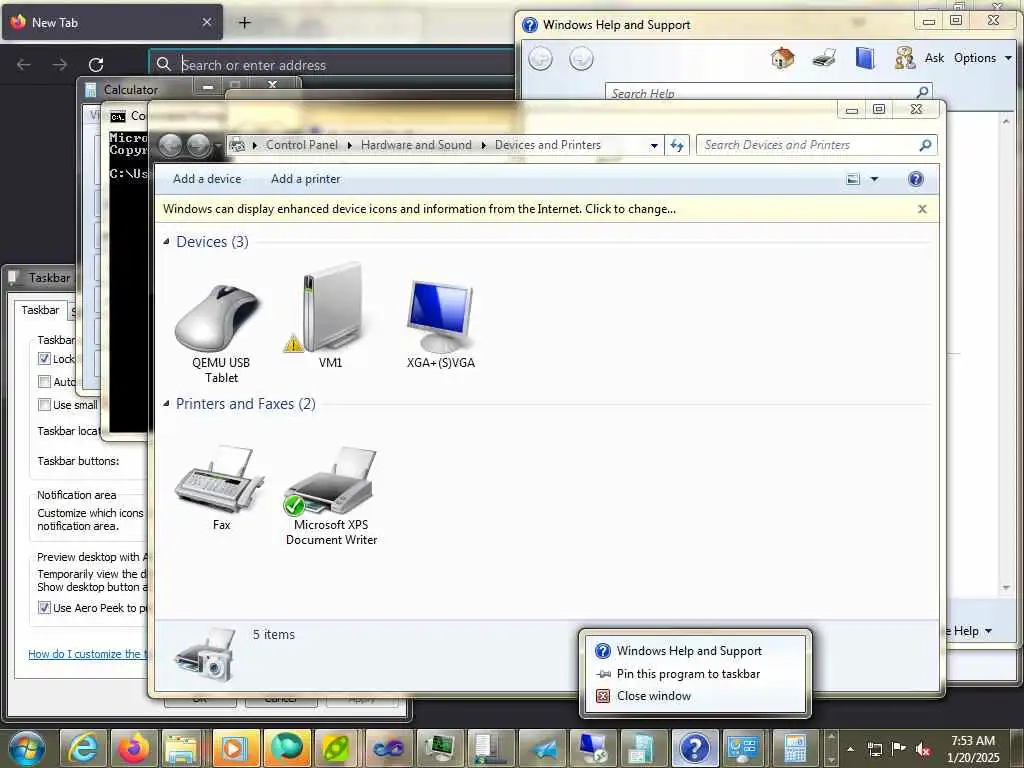Click the Action Center flag tray icon

pyautogui.click(x=899, y=749)
